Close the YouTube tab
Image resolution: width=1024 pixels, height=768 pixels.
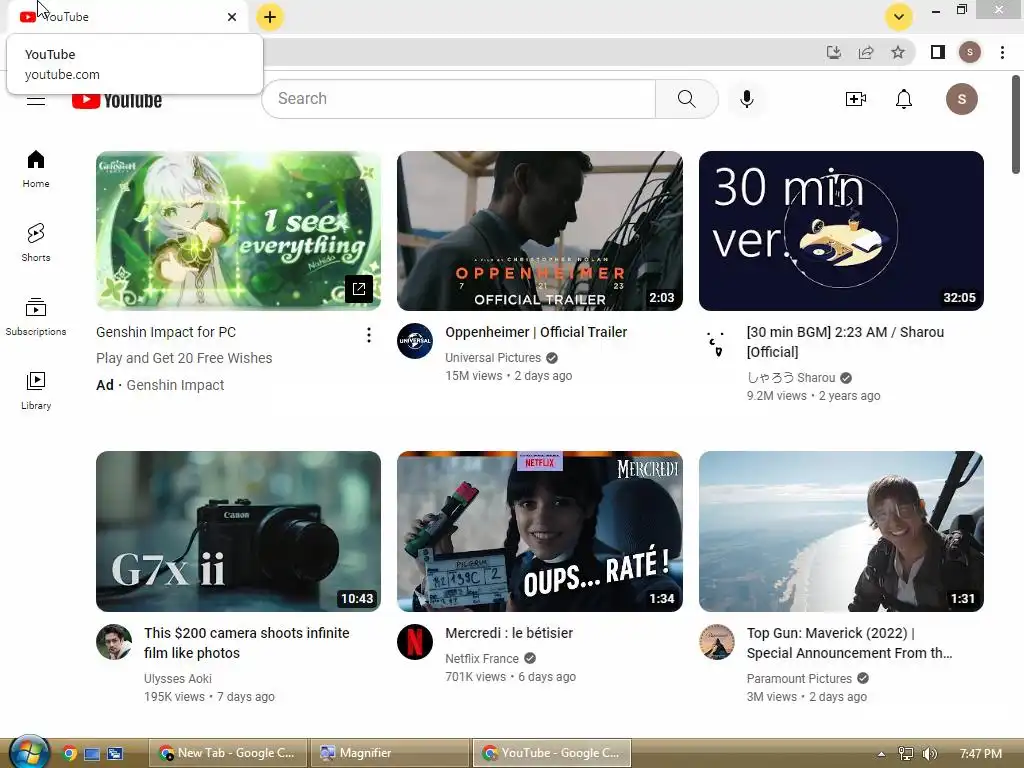[x=232, y=17]
